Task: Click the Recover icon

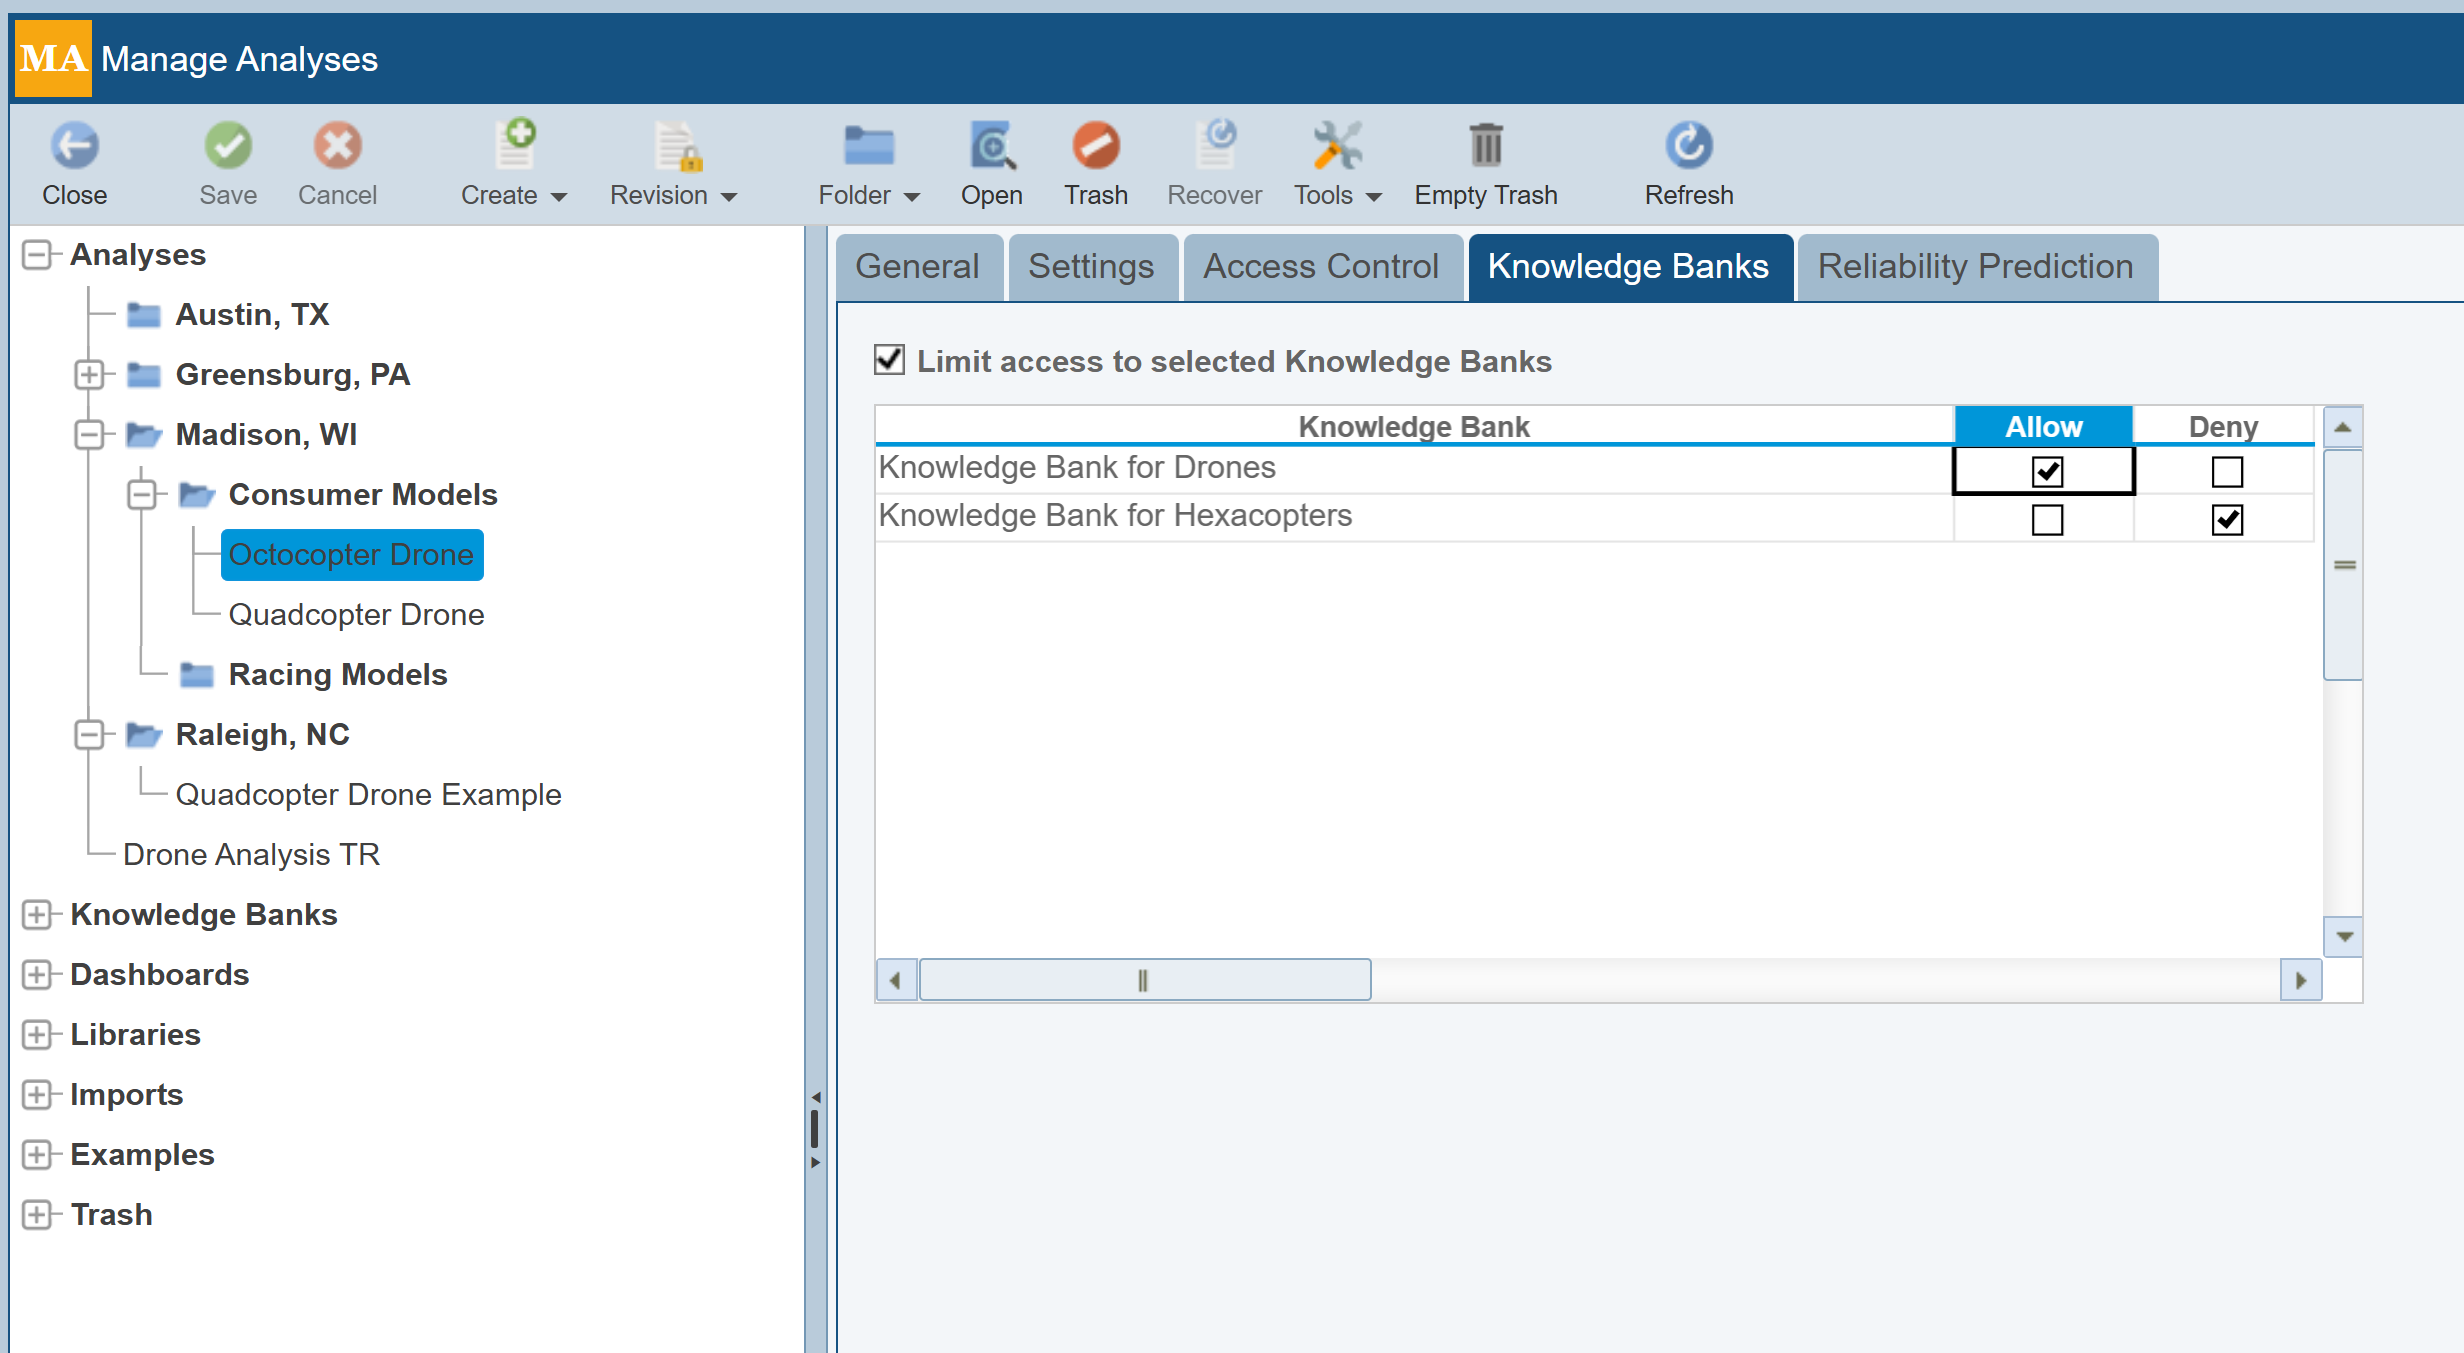Action: click(1214, 146)
